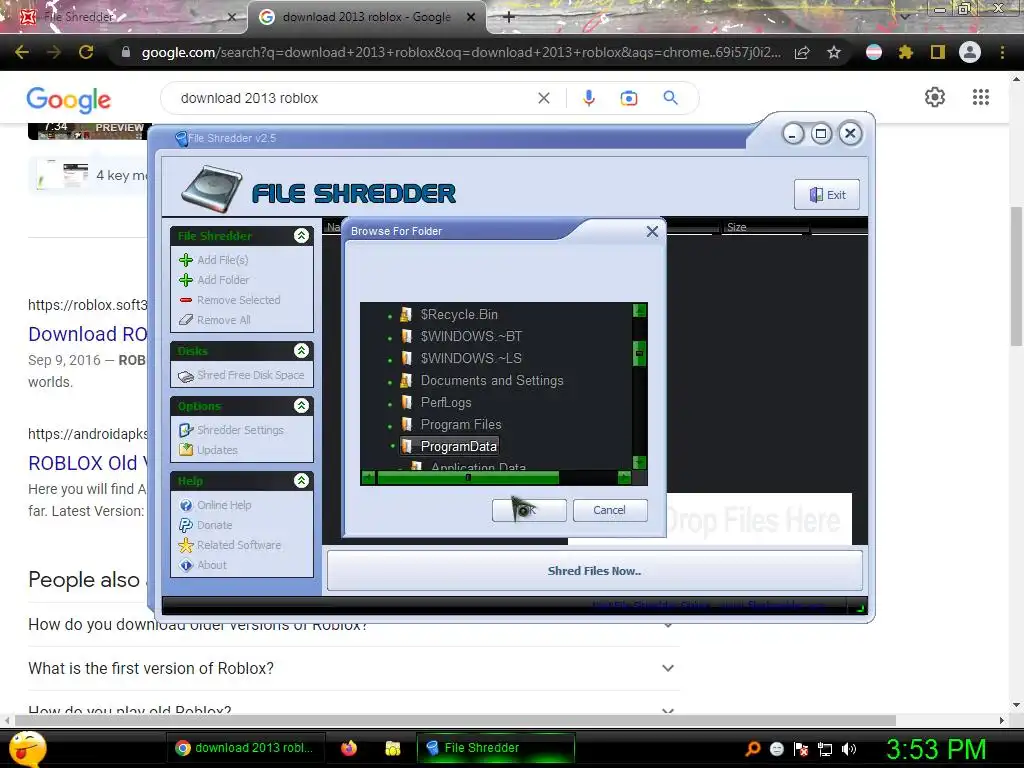This screenshot has width=1024, height=768.
Task: Click the Online Help question icon
Action: click(x=186, y=505)
